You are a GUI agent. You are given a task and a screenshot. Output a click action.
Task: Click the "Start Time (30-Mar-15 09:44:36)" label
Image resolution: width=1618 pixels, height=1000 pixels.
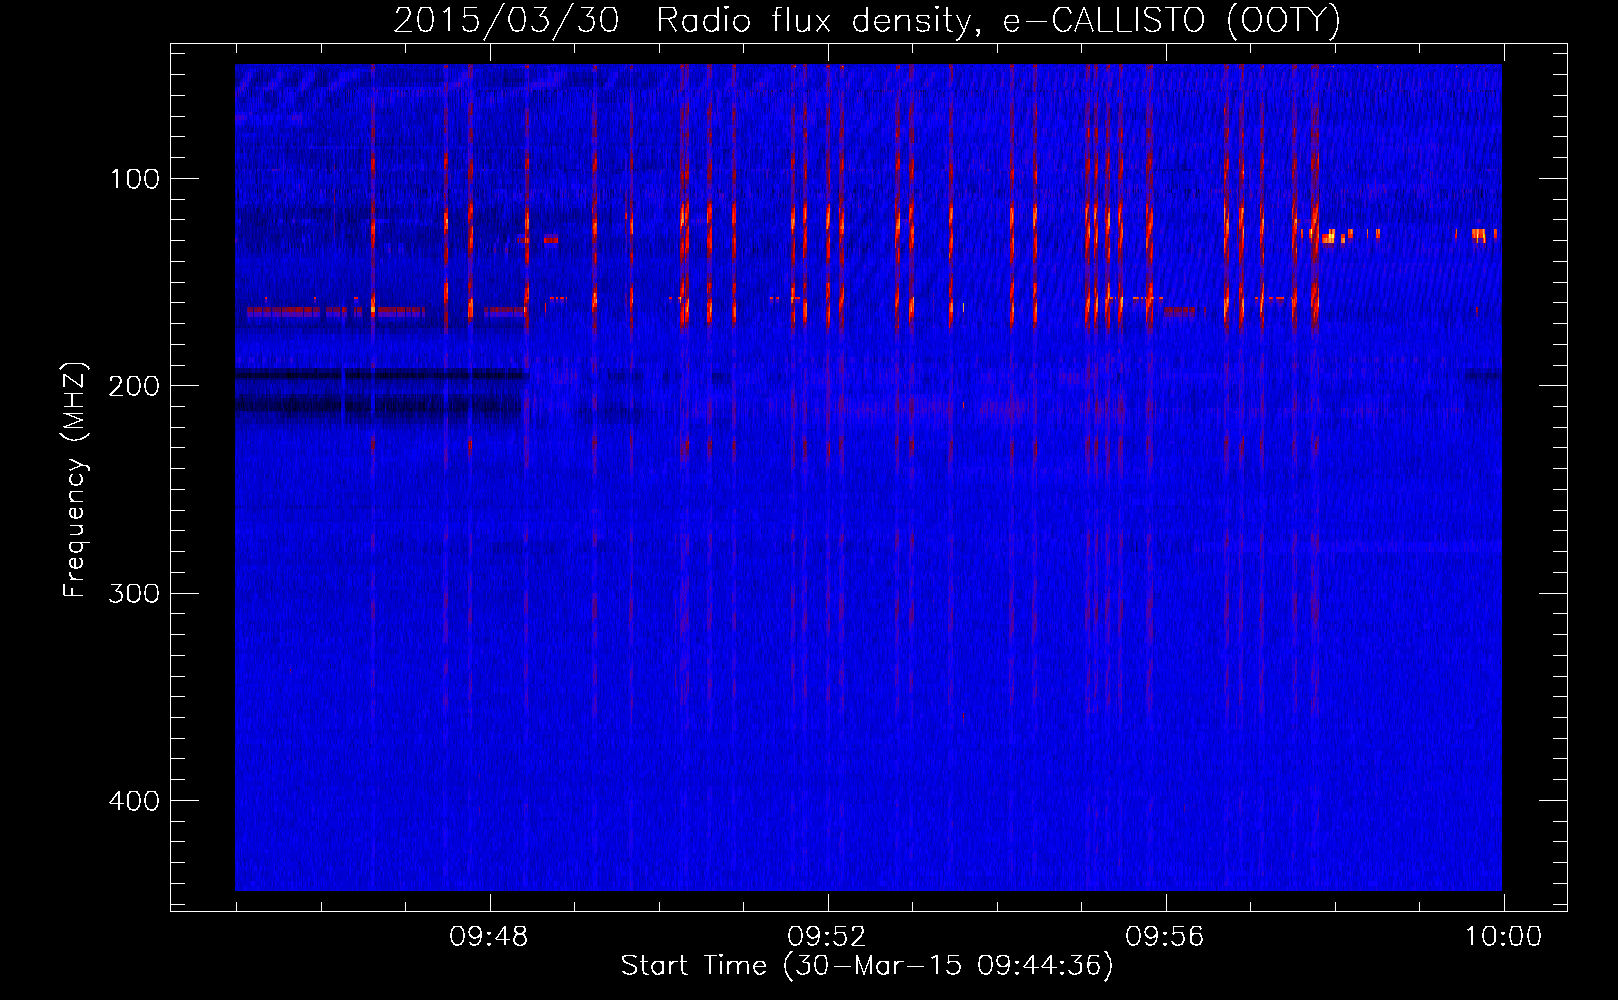point(867,966)
